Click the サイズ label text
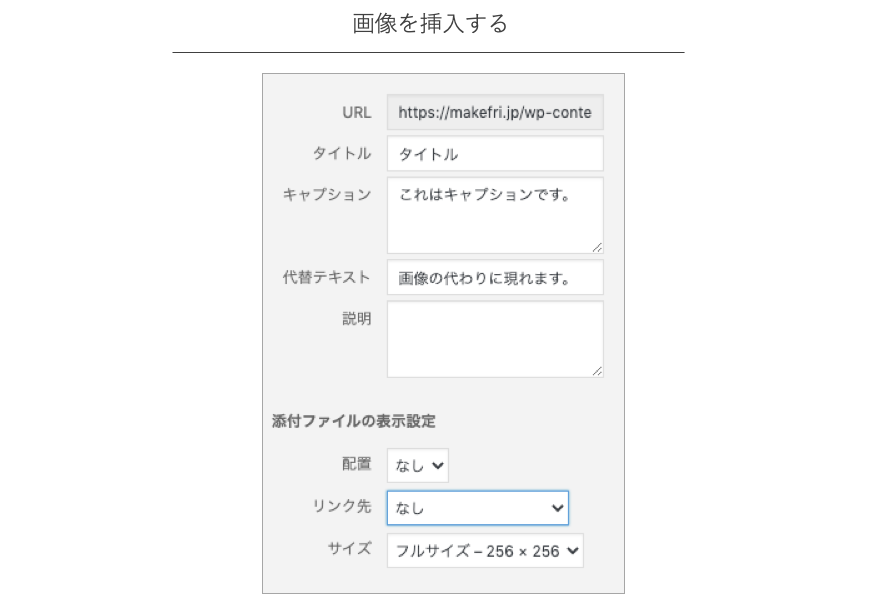 click(349, 548)
